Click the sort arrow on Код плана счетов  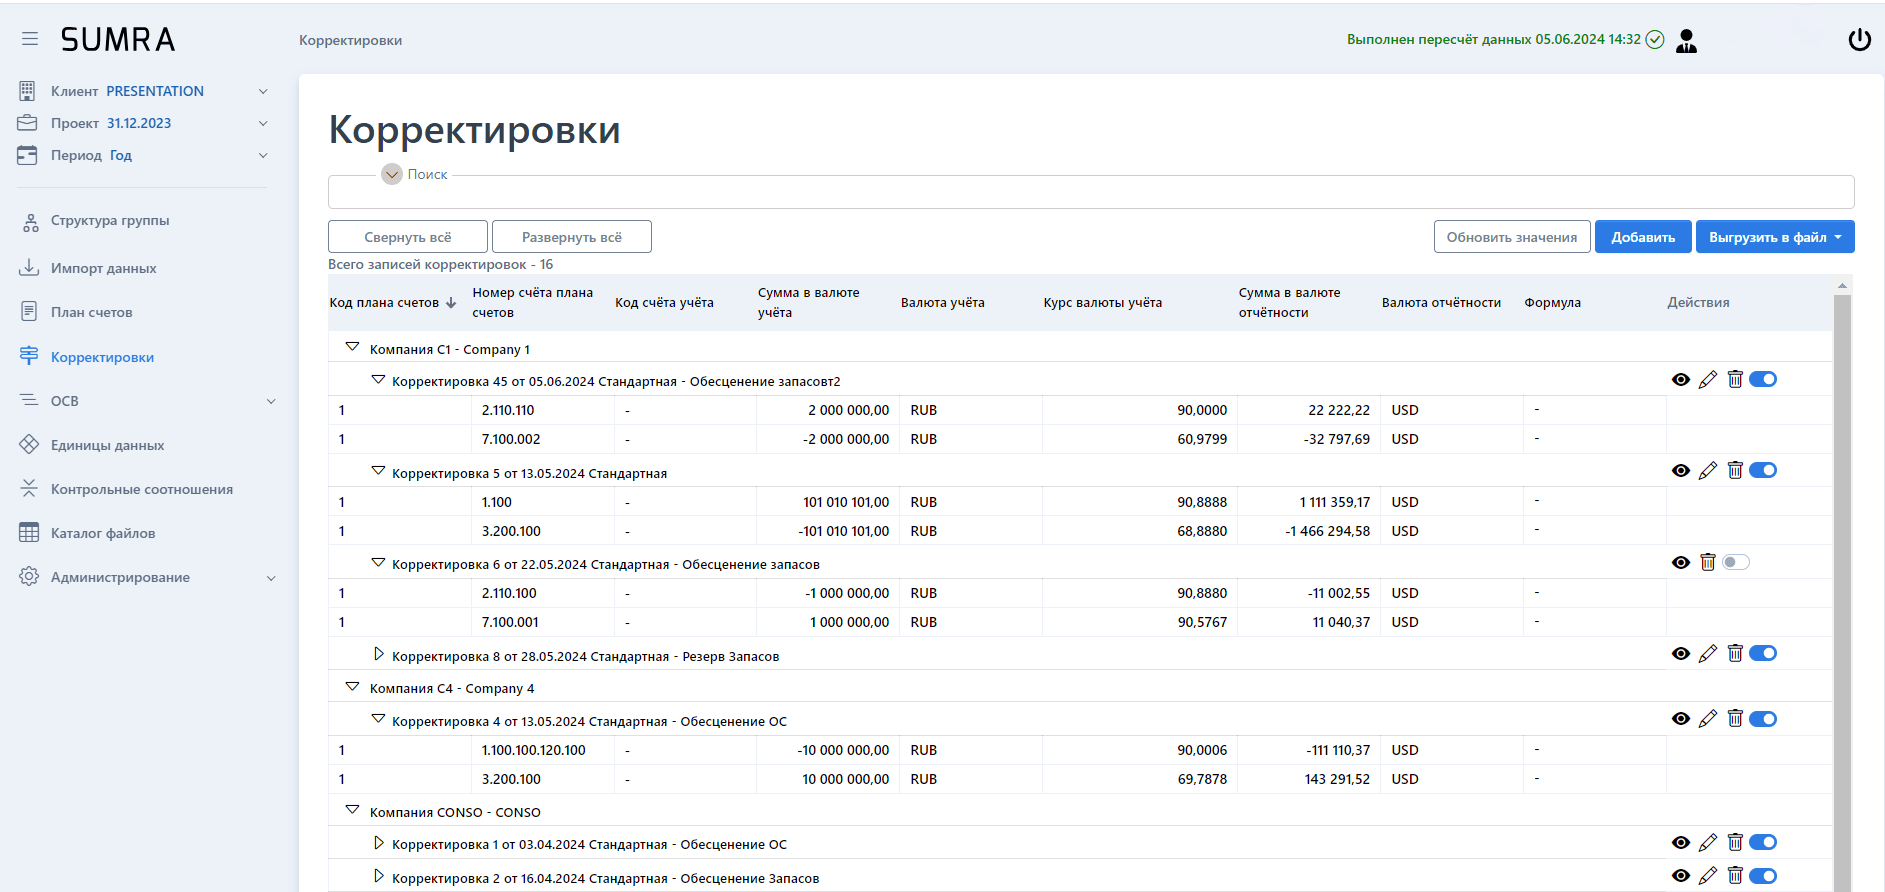[x=451, y=303]
